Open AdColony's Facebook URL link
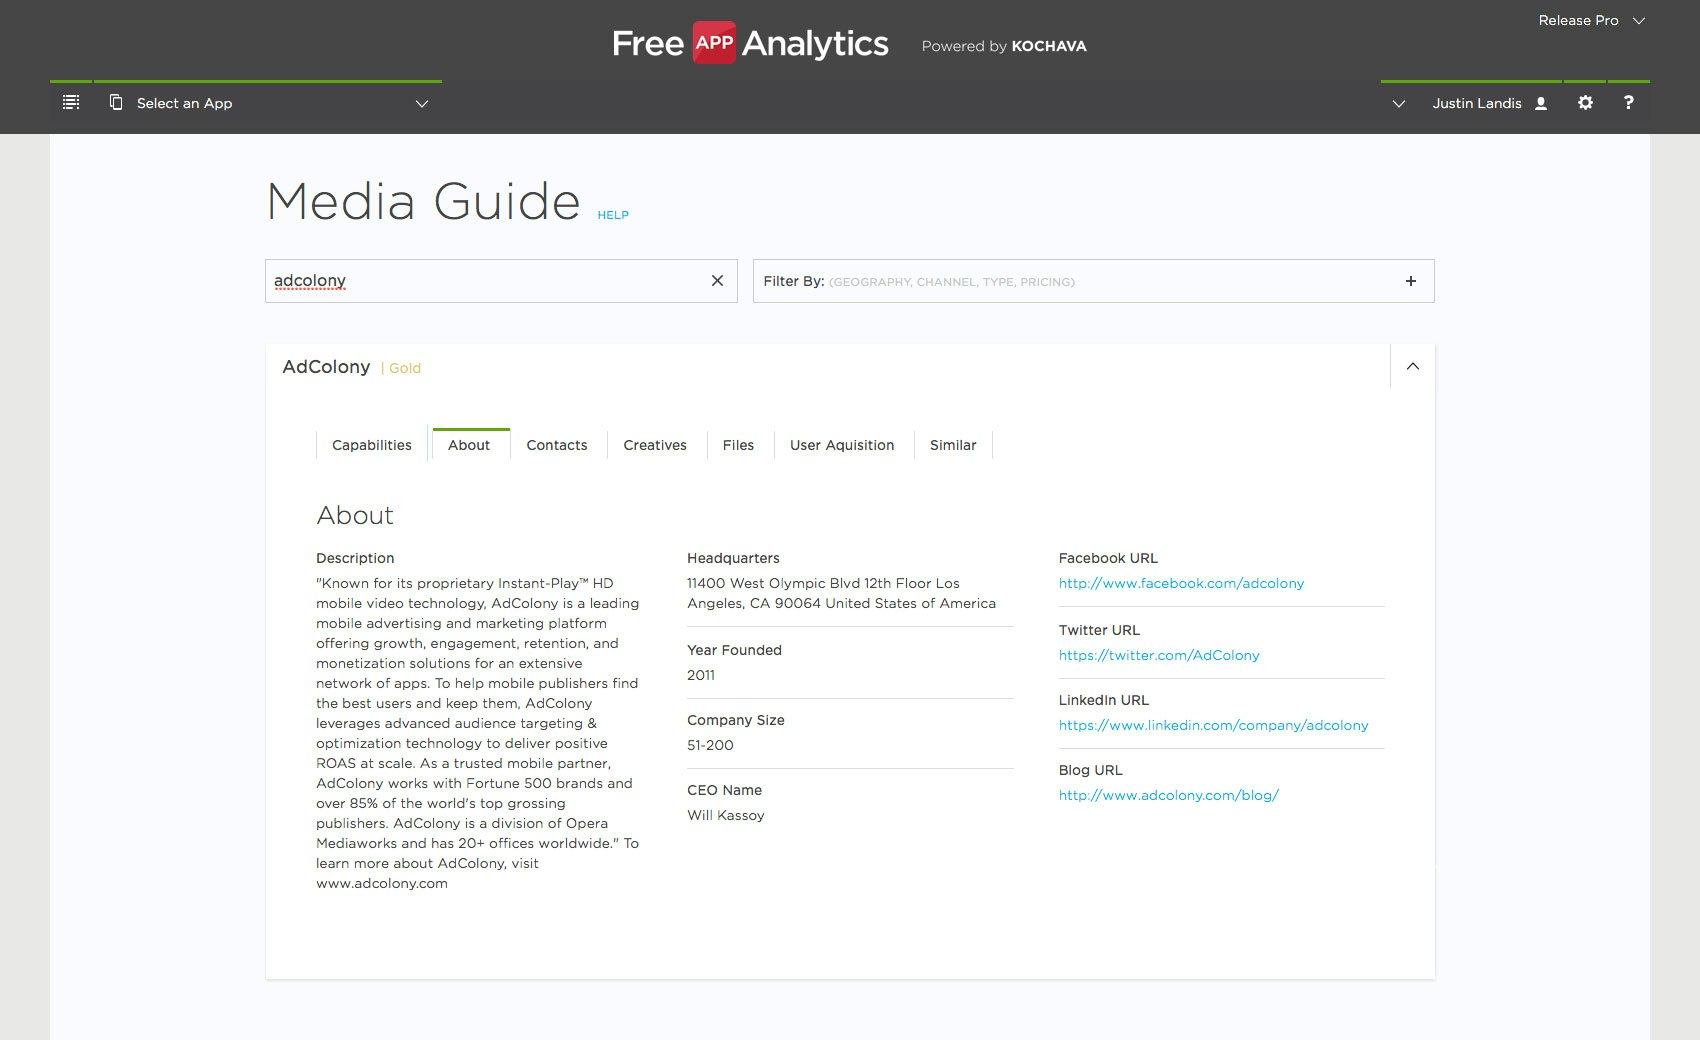 point(1181,583)
